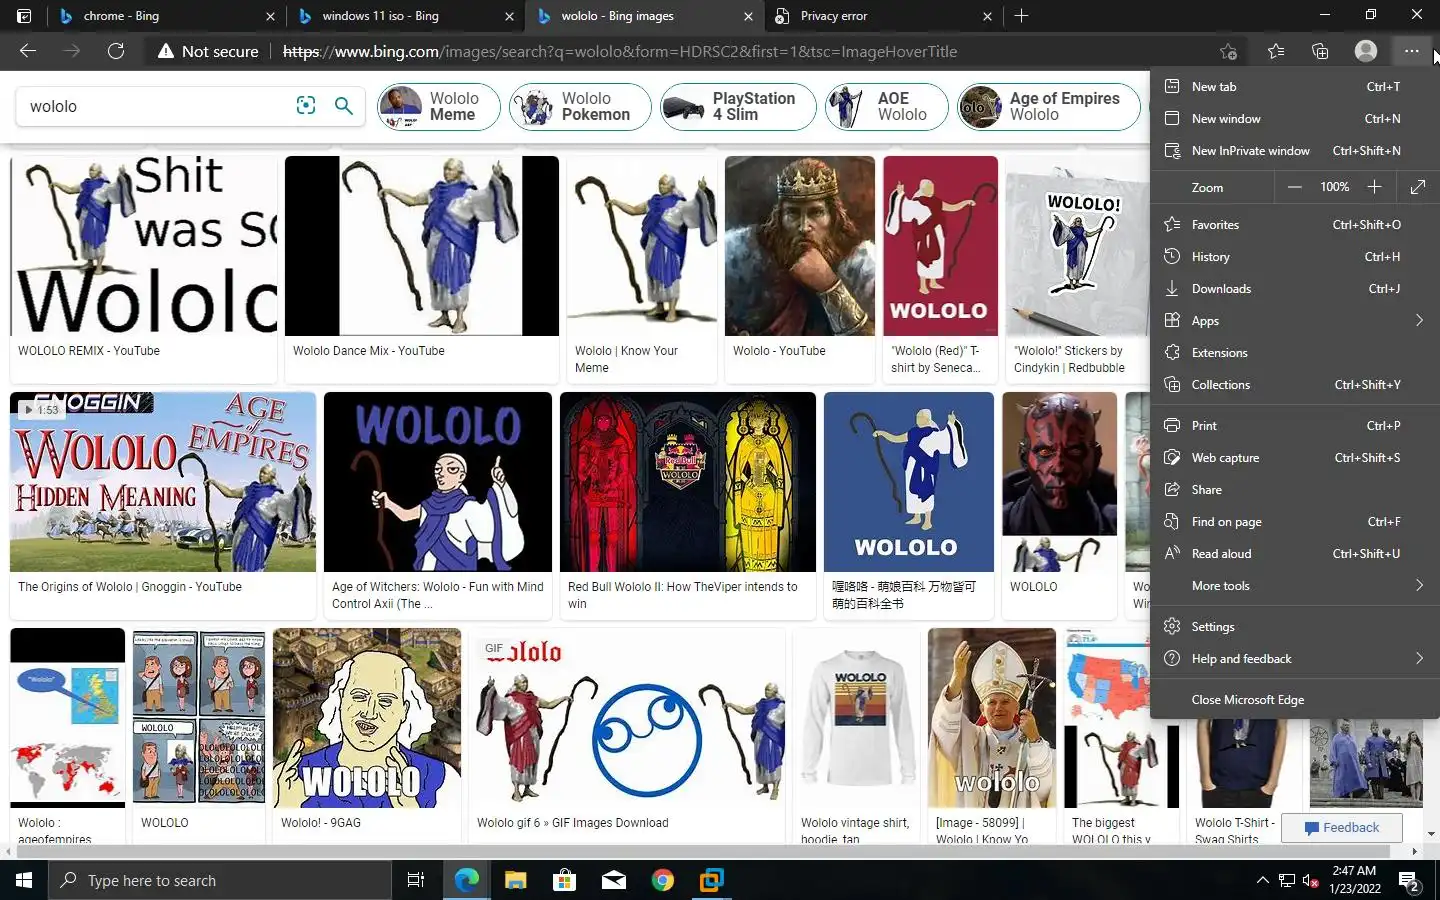Choose Print from the menu
Viewport: 1440px width, 900px height.
[x=1295, y=426]
